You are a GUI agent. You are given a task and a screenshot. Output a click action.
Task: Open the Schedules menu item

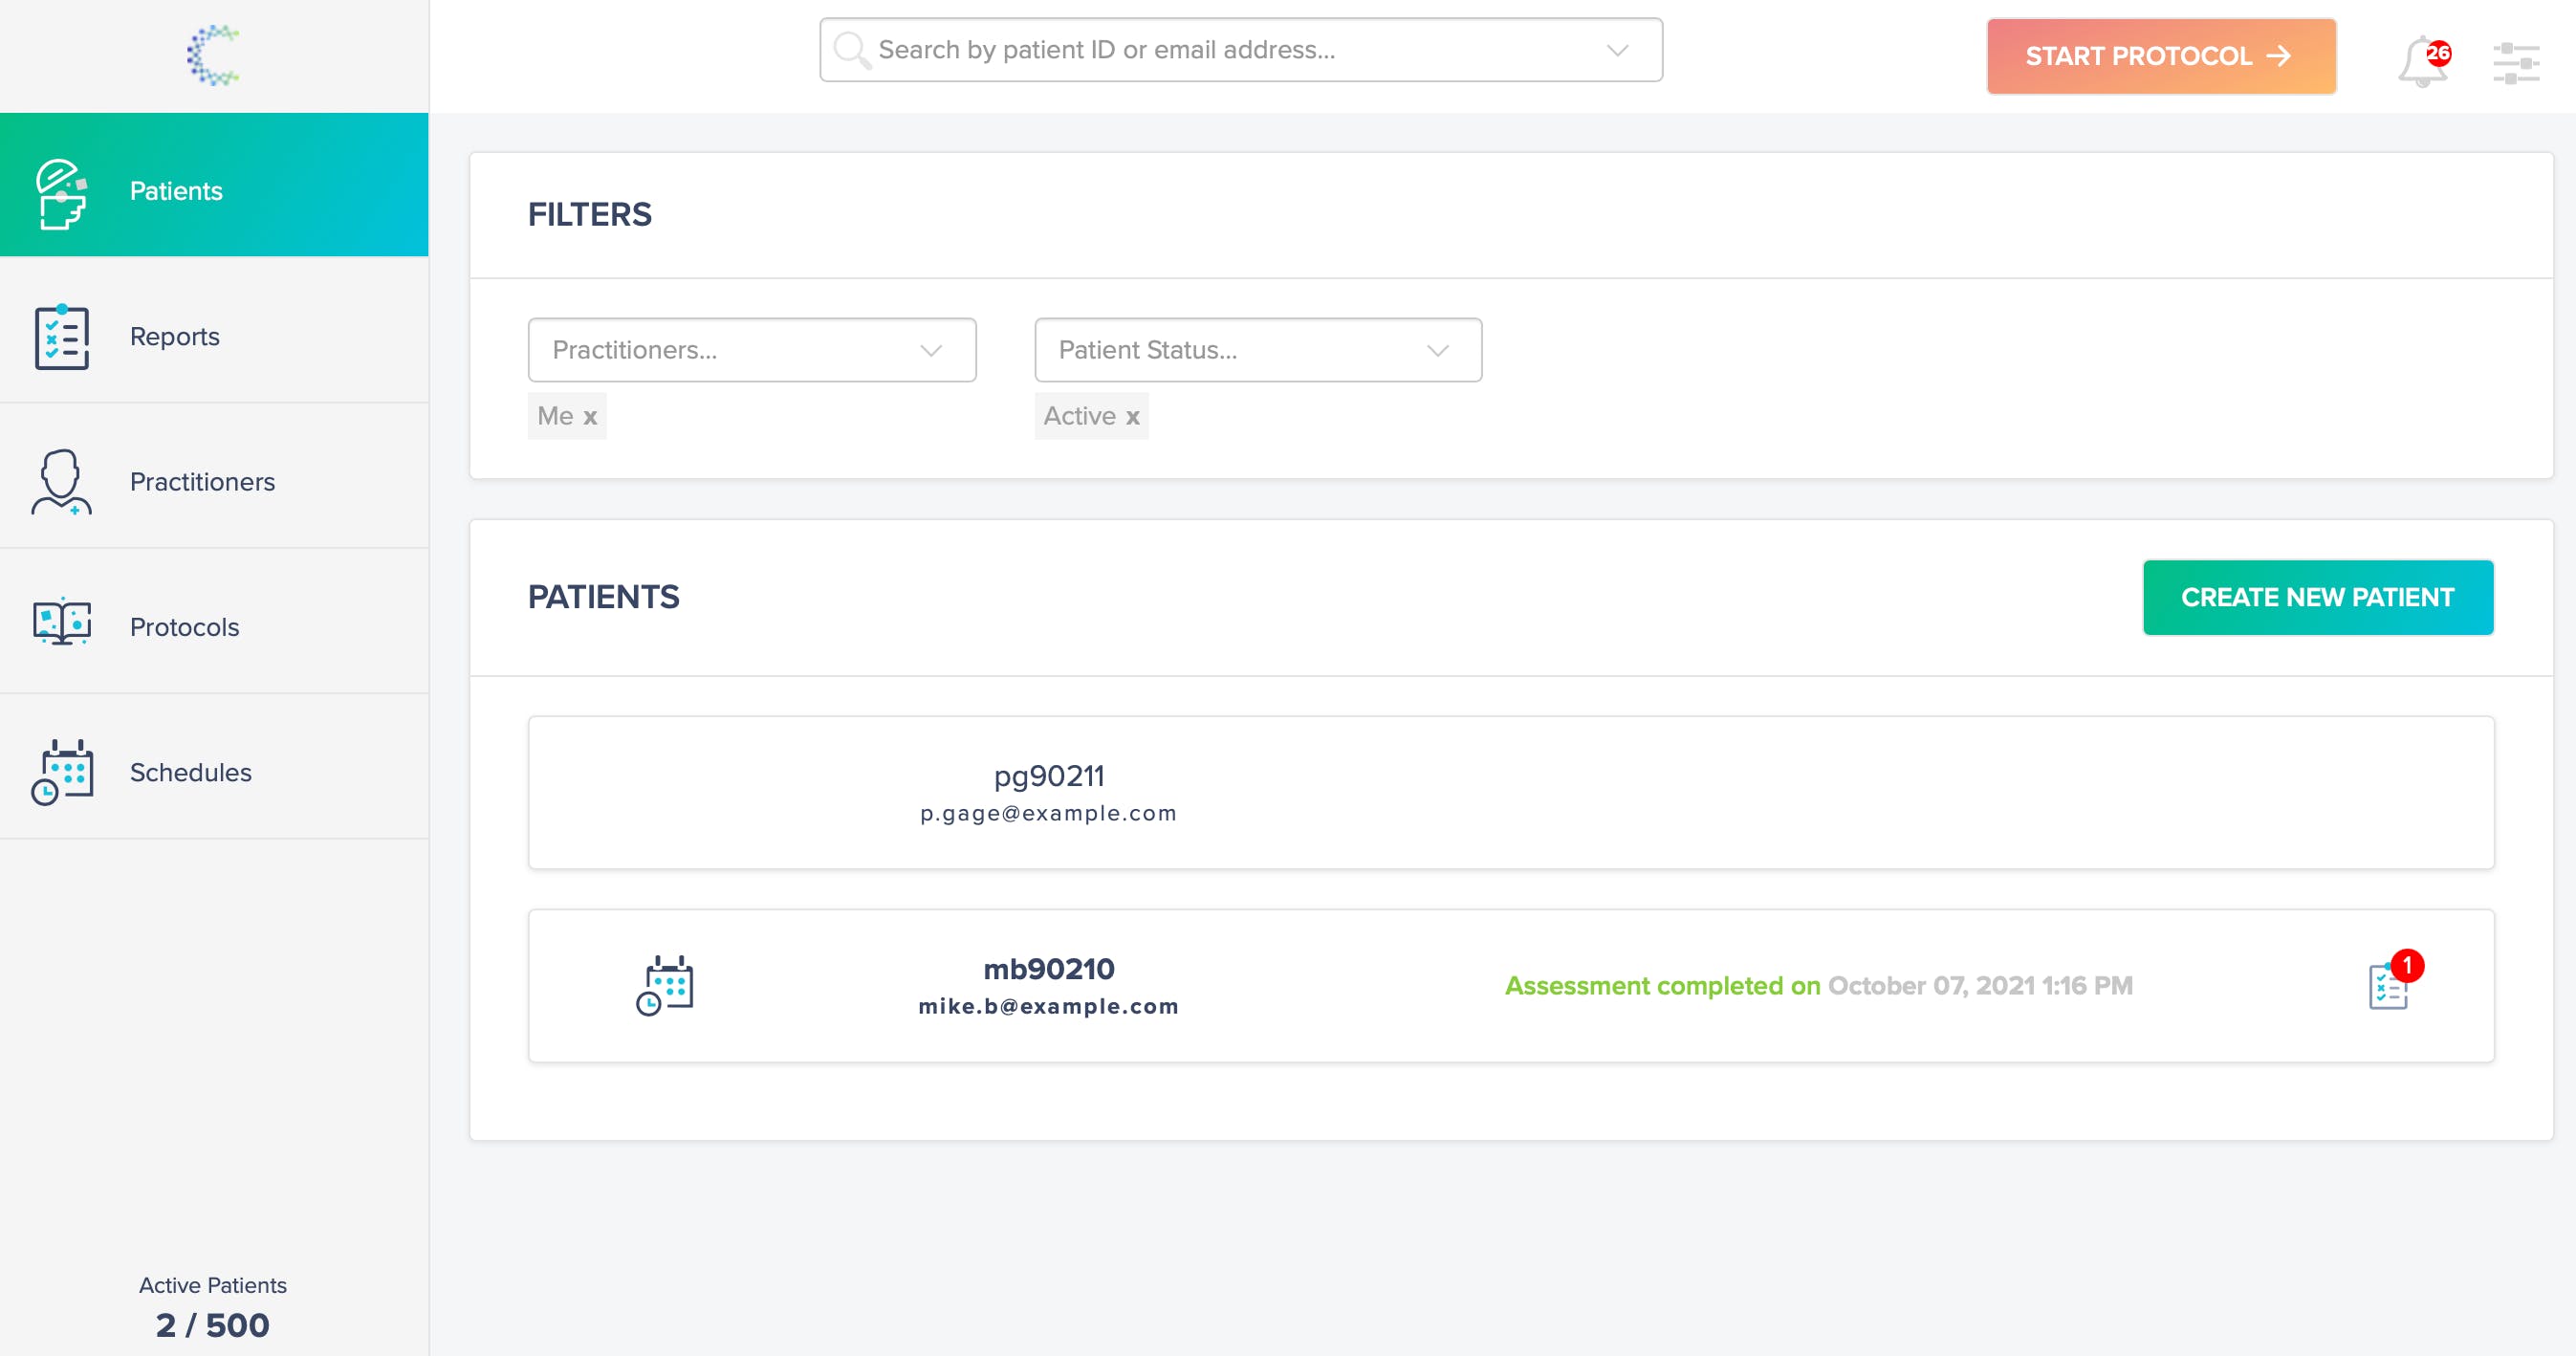click(x=190, y=772)
